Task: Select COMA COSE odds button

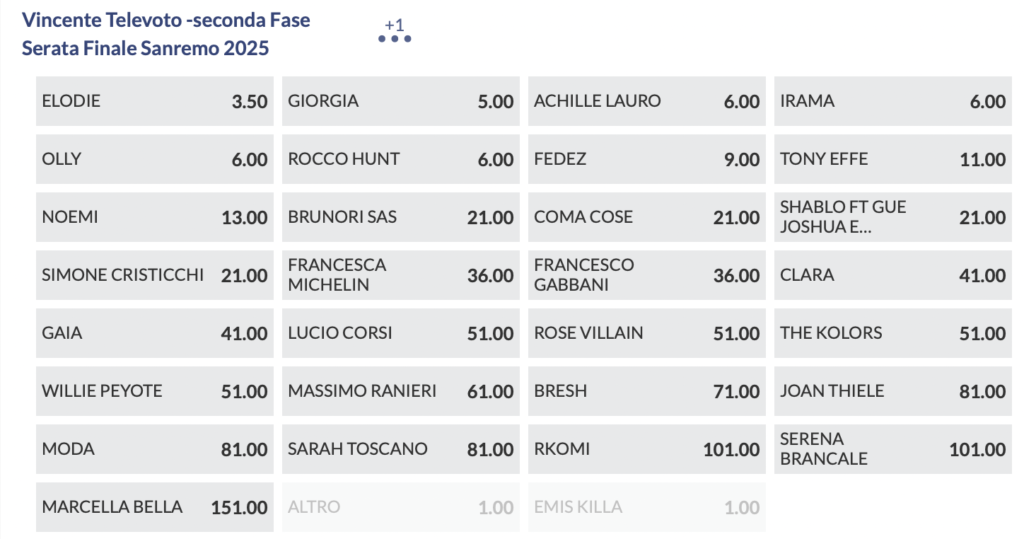Action: point(646,217)
